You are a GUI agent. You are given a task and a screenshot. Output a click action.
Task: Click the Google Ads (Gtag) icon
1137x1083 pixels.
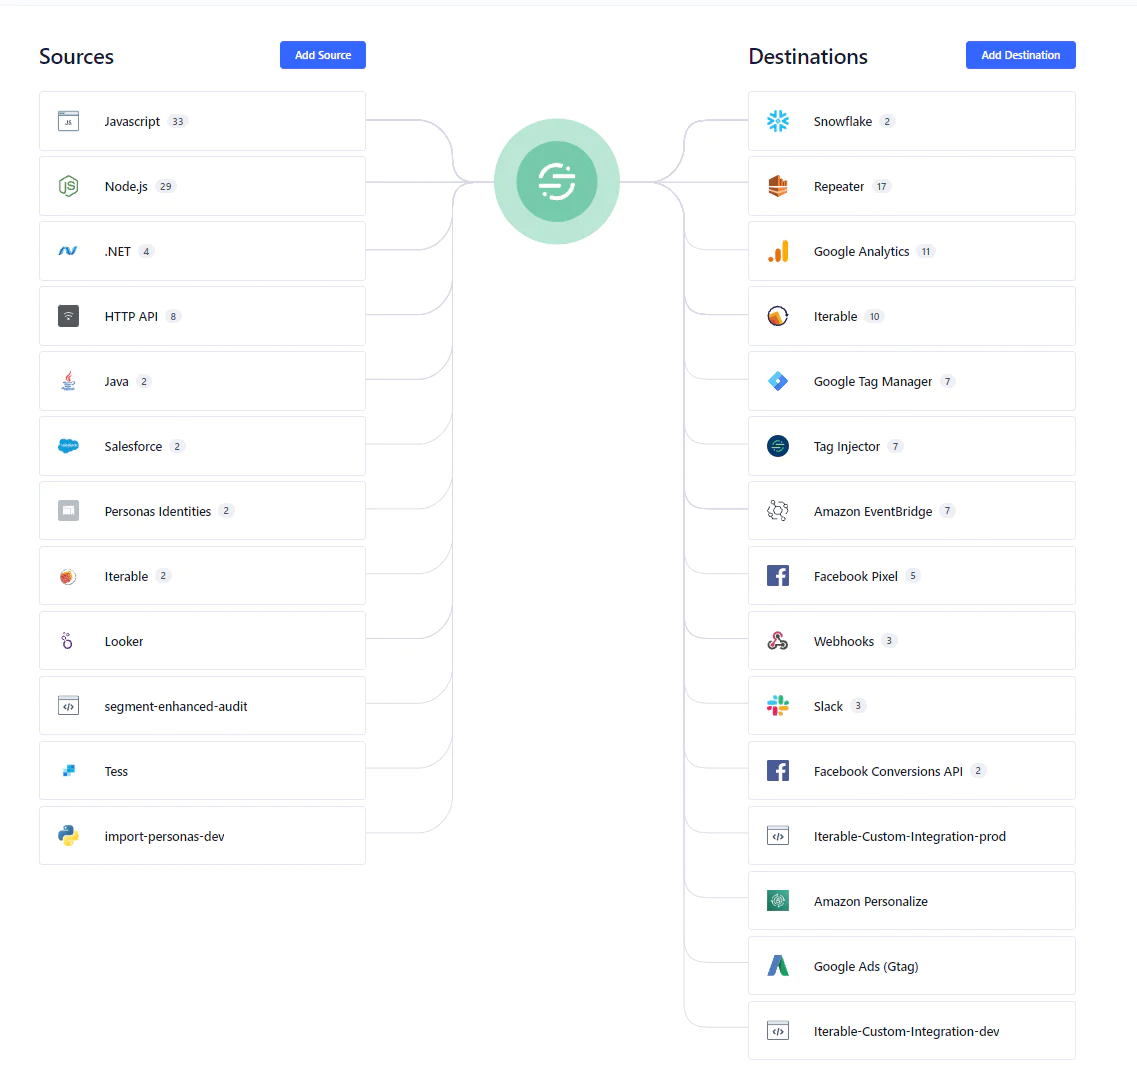coord(778,966)
